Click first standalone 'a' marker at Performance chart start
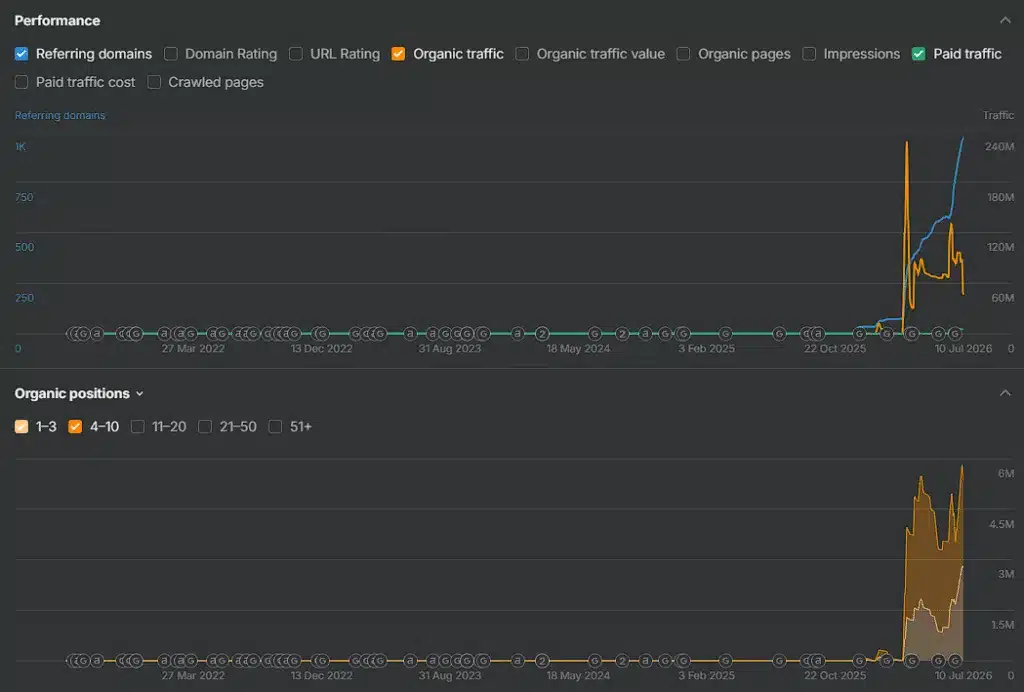This screenshot has height=692, width=1024. click(x=97, y=334)
